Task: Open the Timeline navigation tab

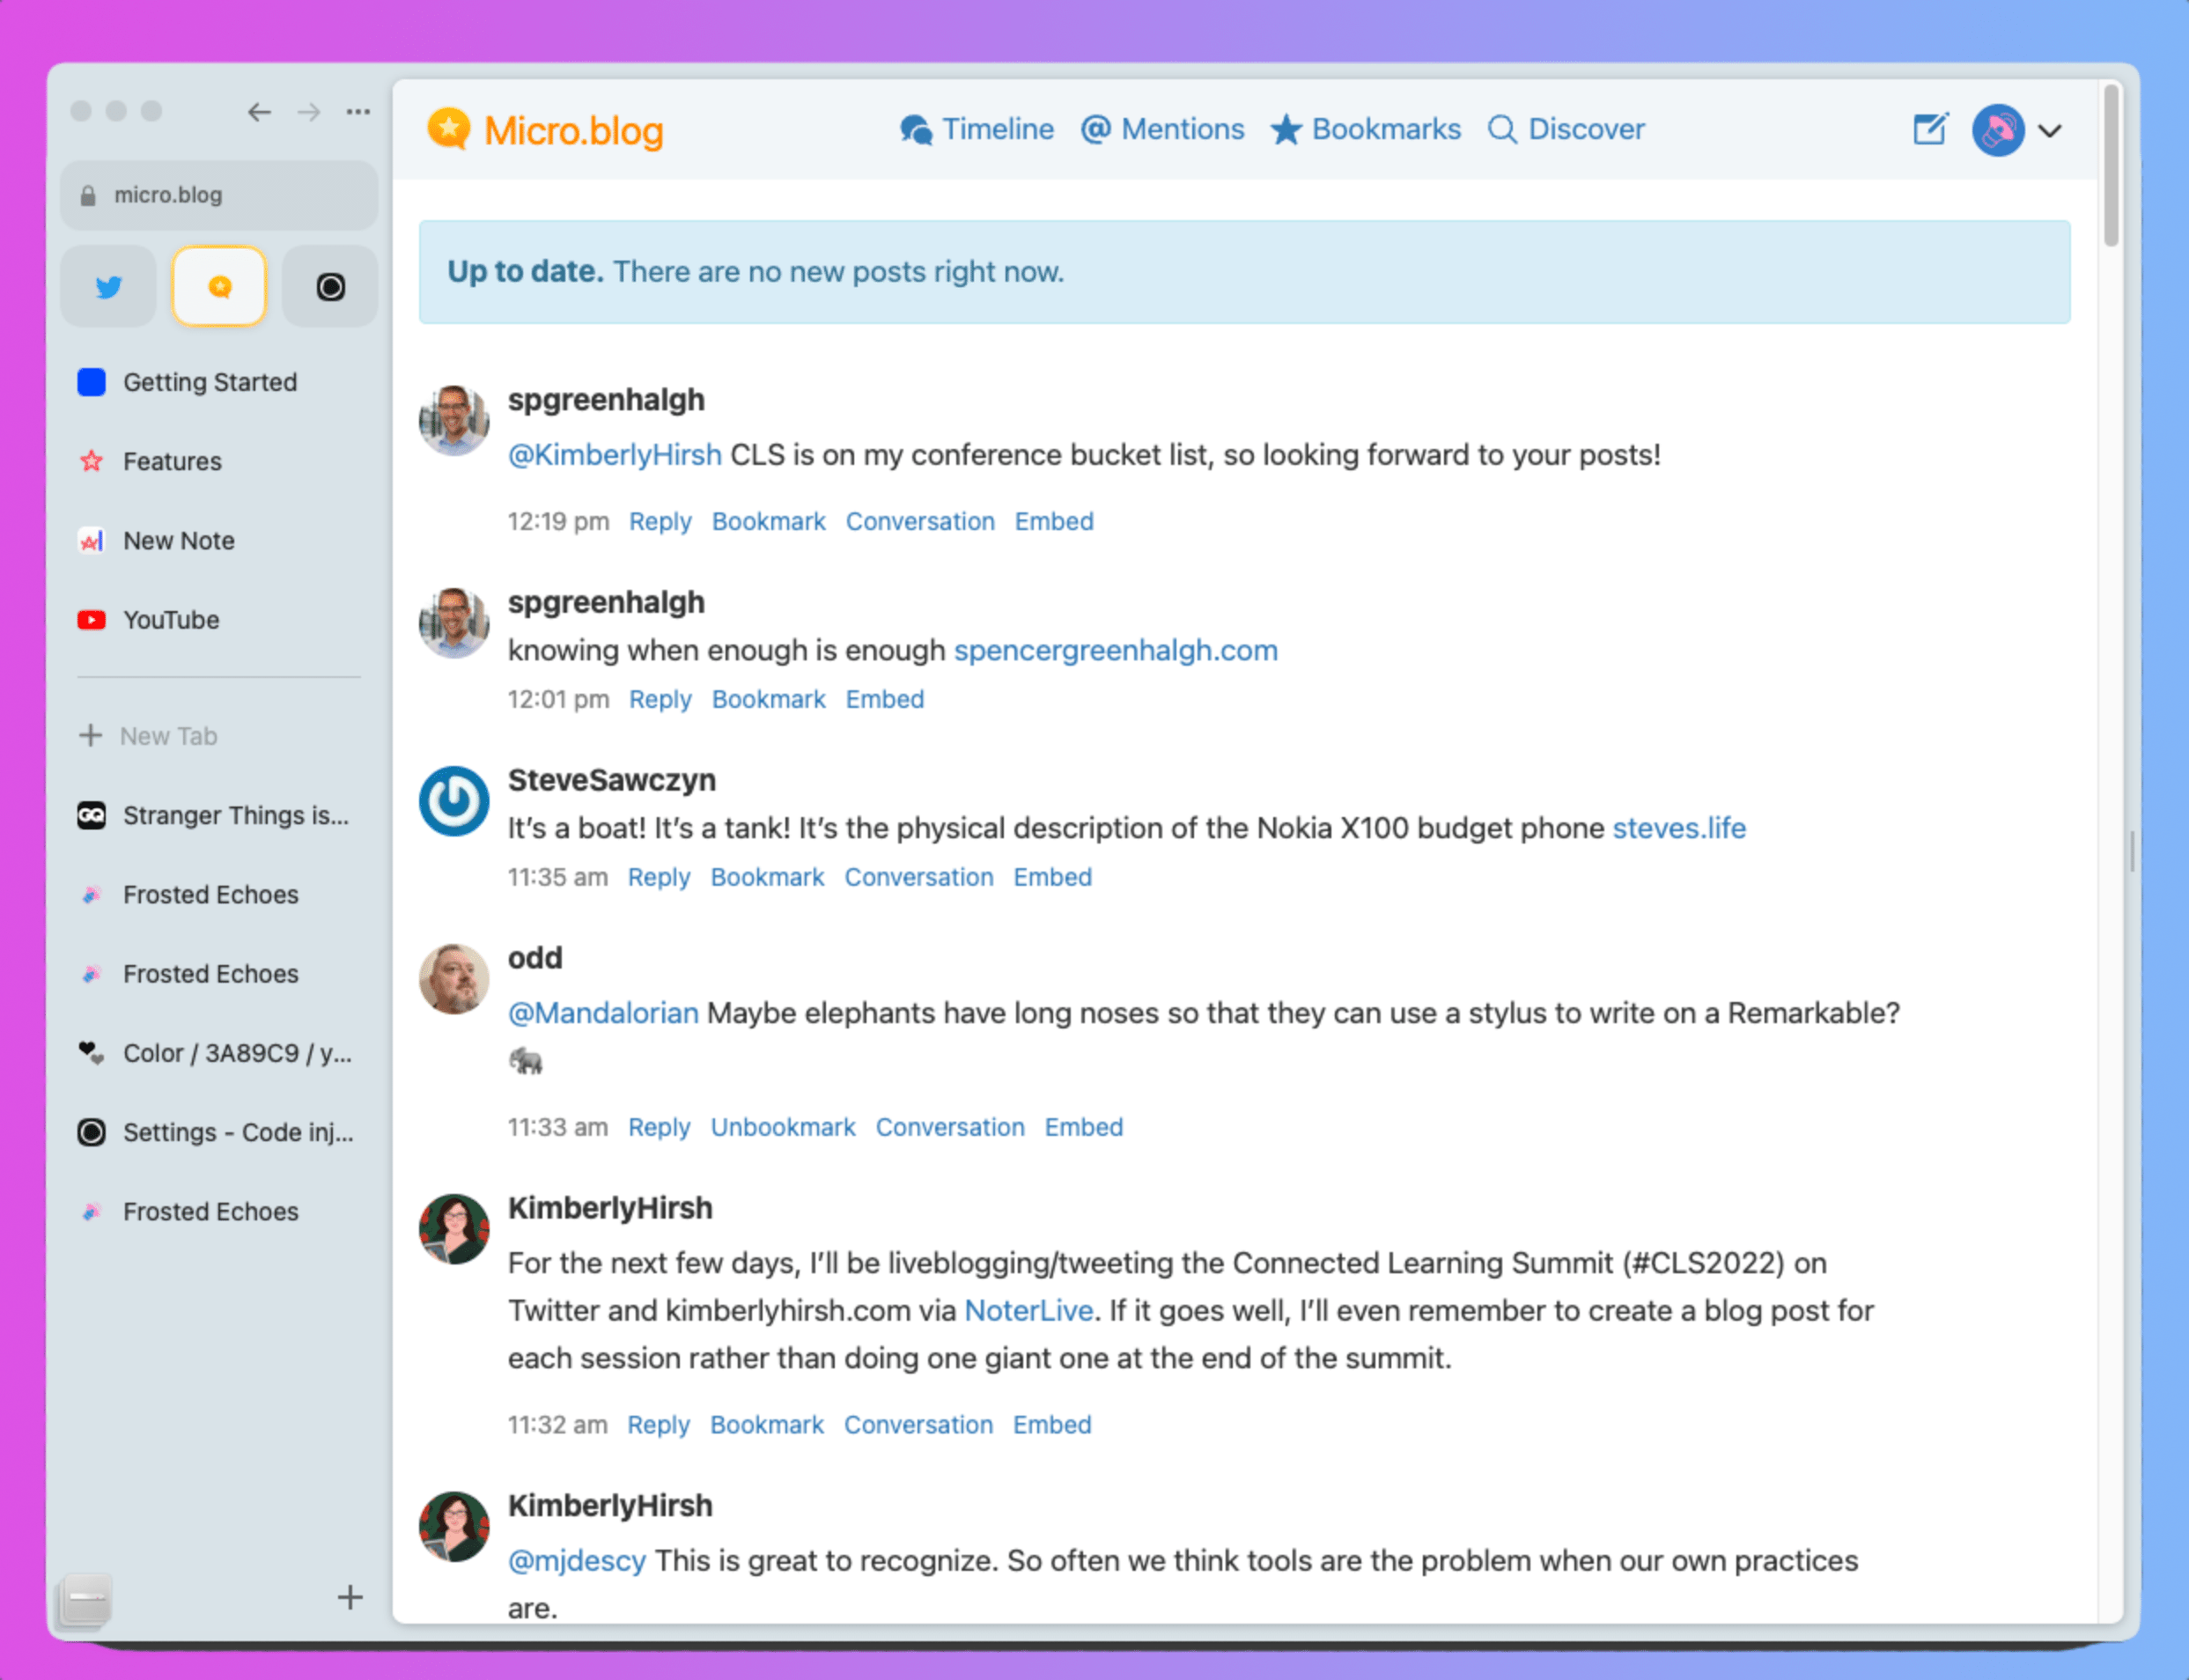Action: (x=976, y=129)
